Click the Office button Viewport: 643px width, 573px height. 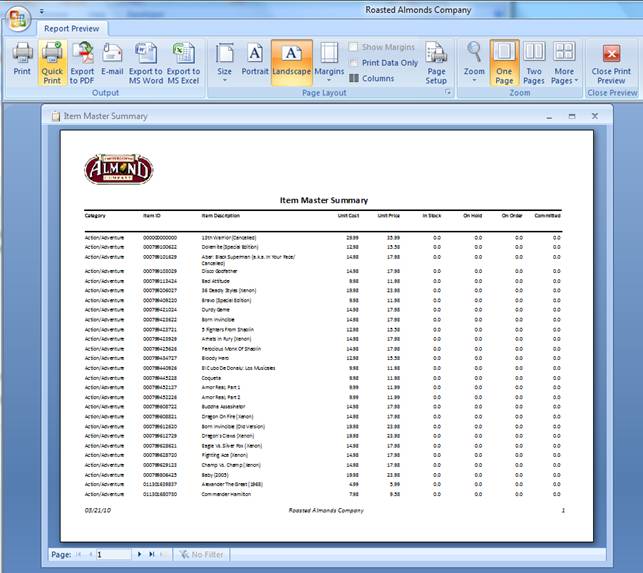tap(18, 18)
